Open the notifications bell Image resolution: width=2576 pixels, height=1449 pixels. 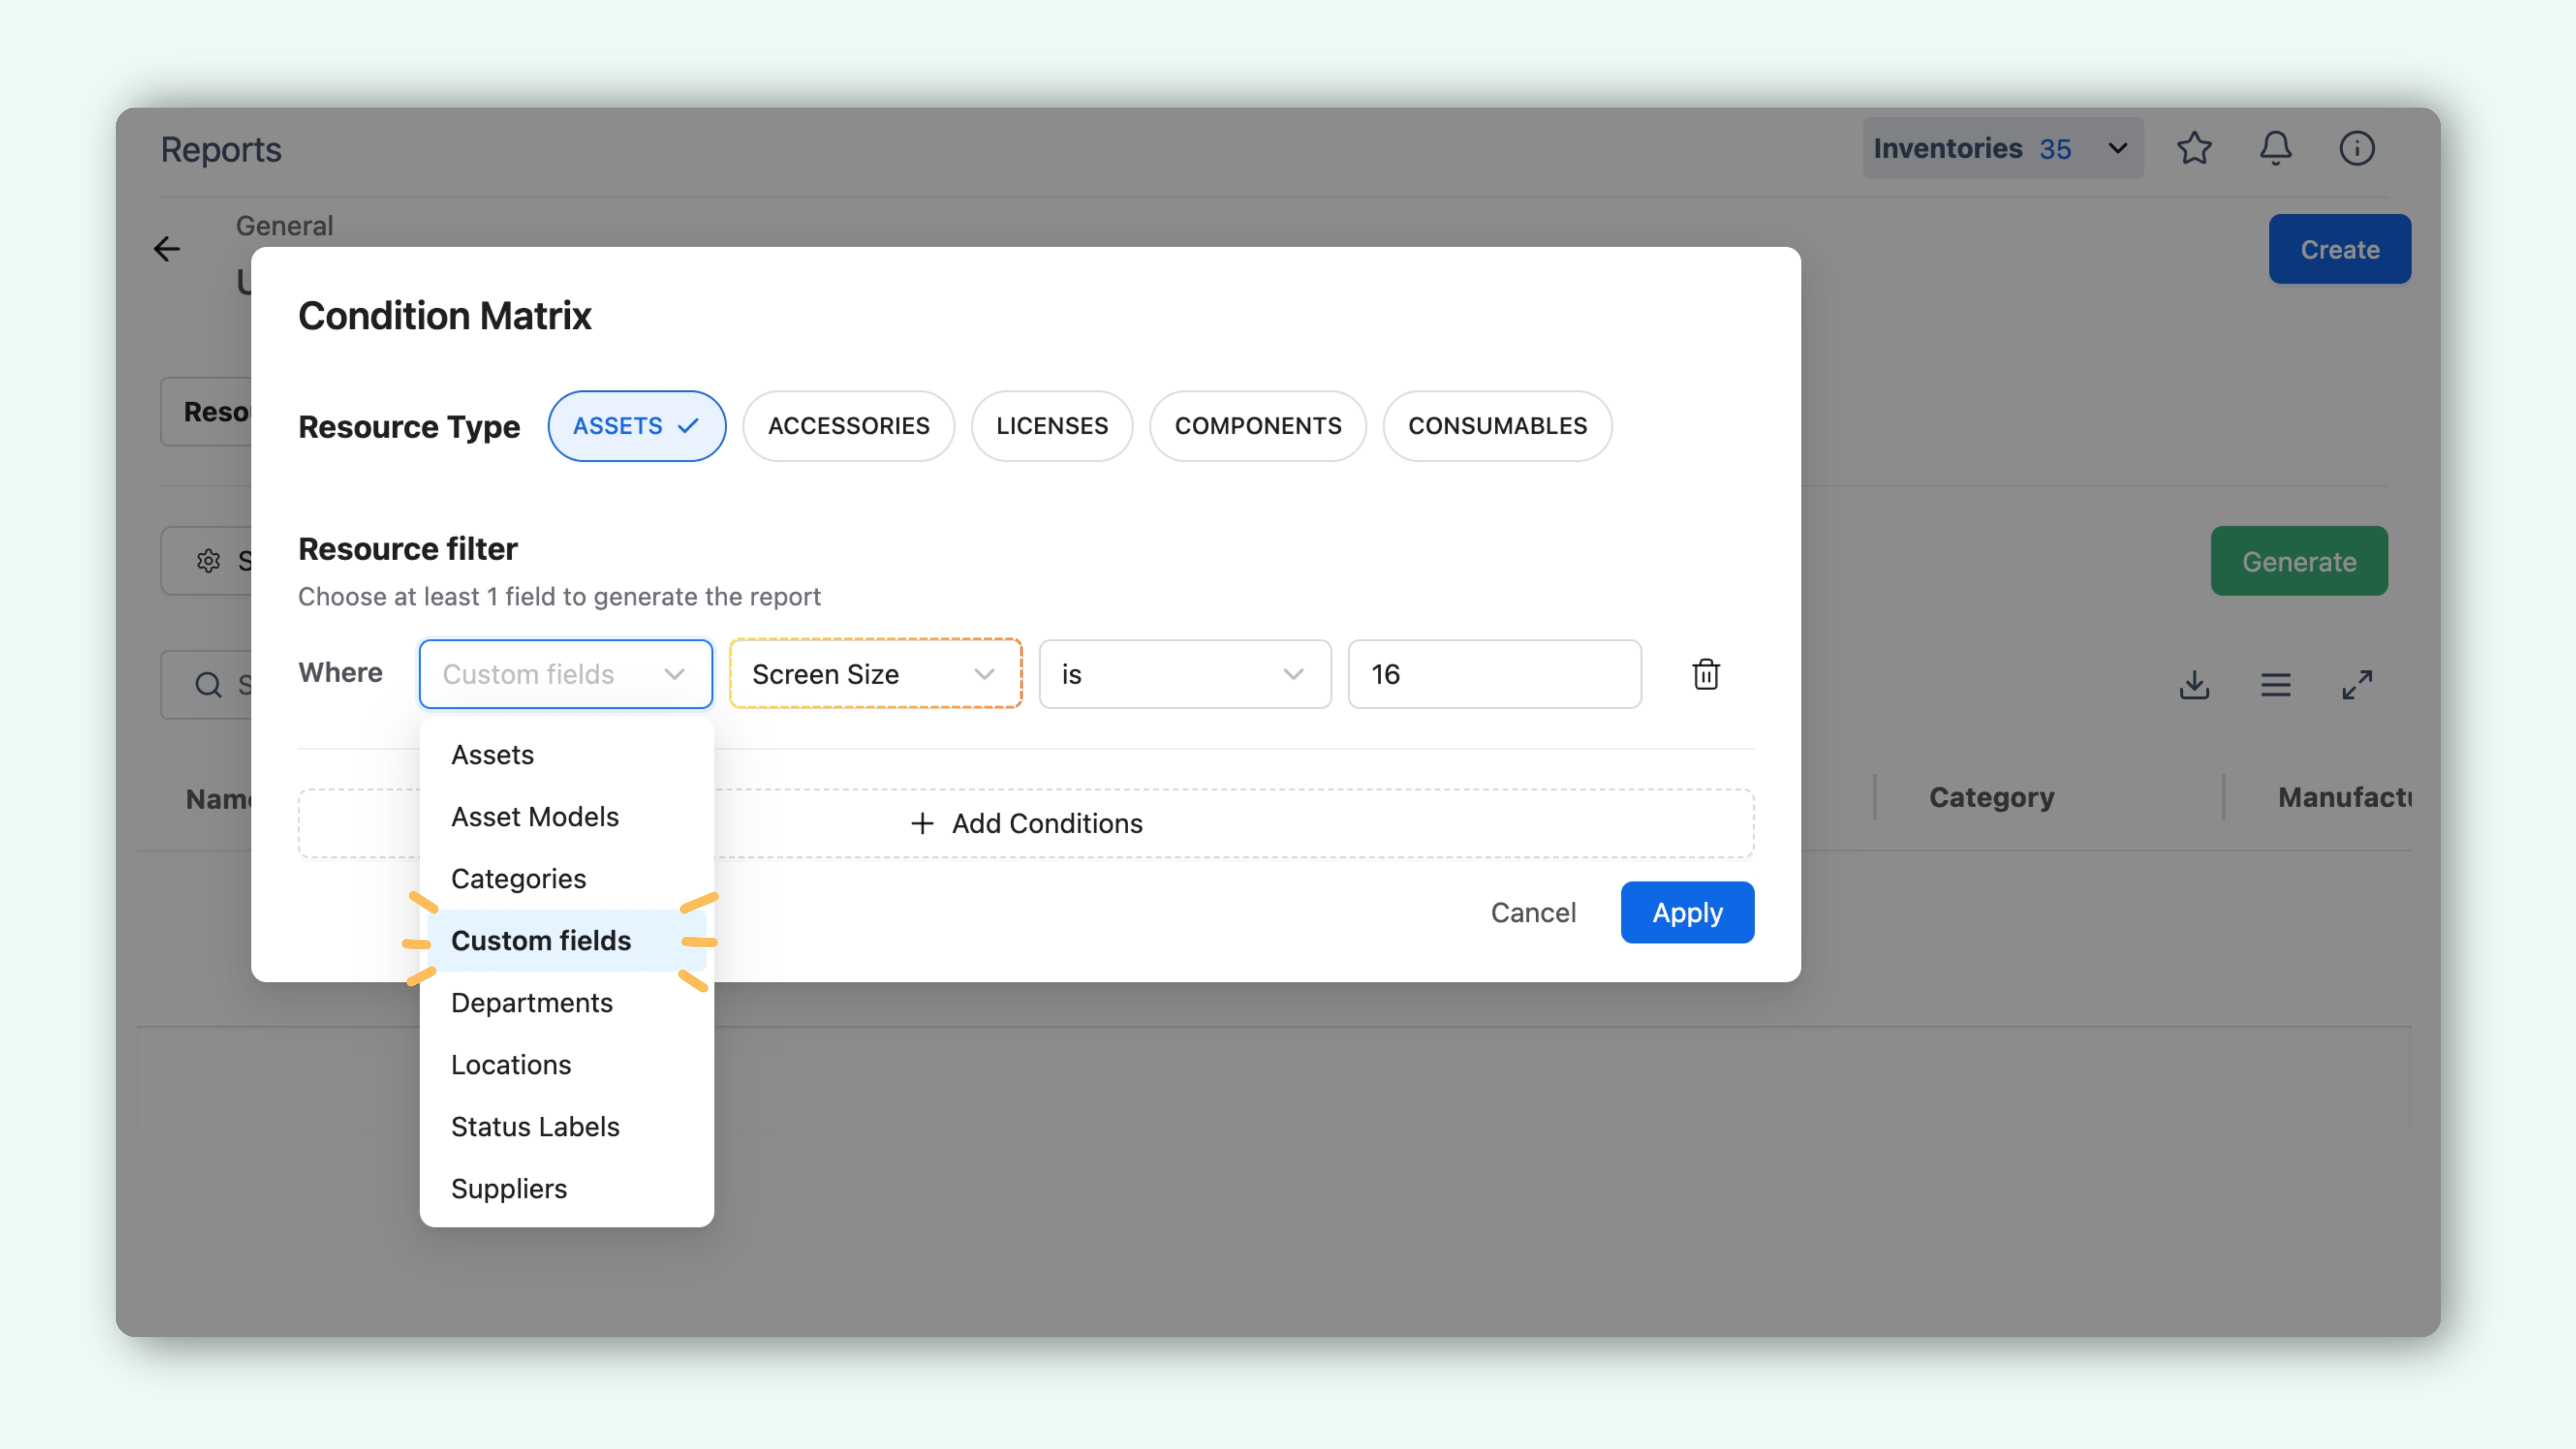click(x=2275, y=148)
